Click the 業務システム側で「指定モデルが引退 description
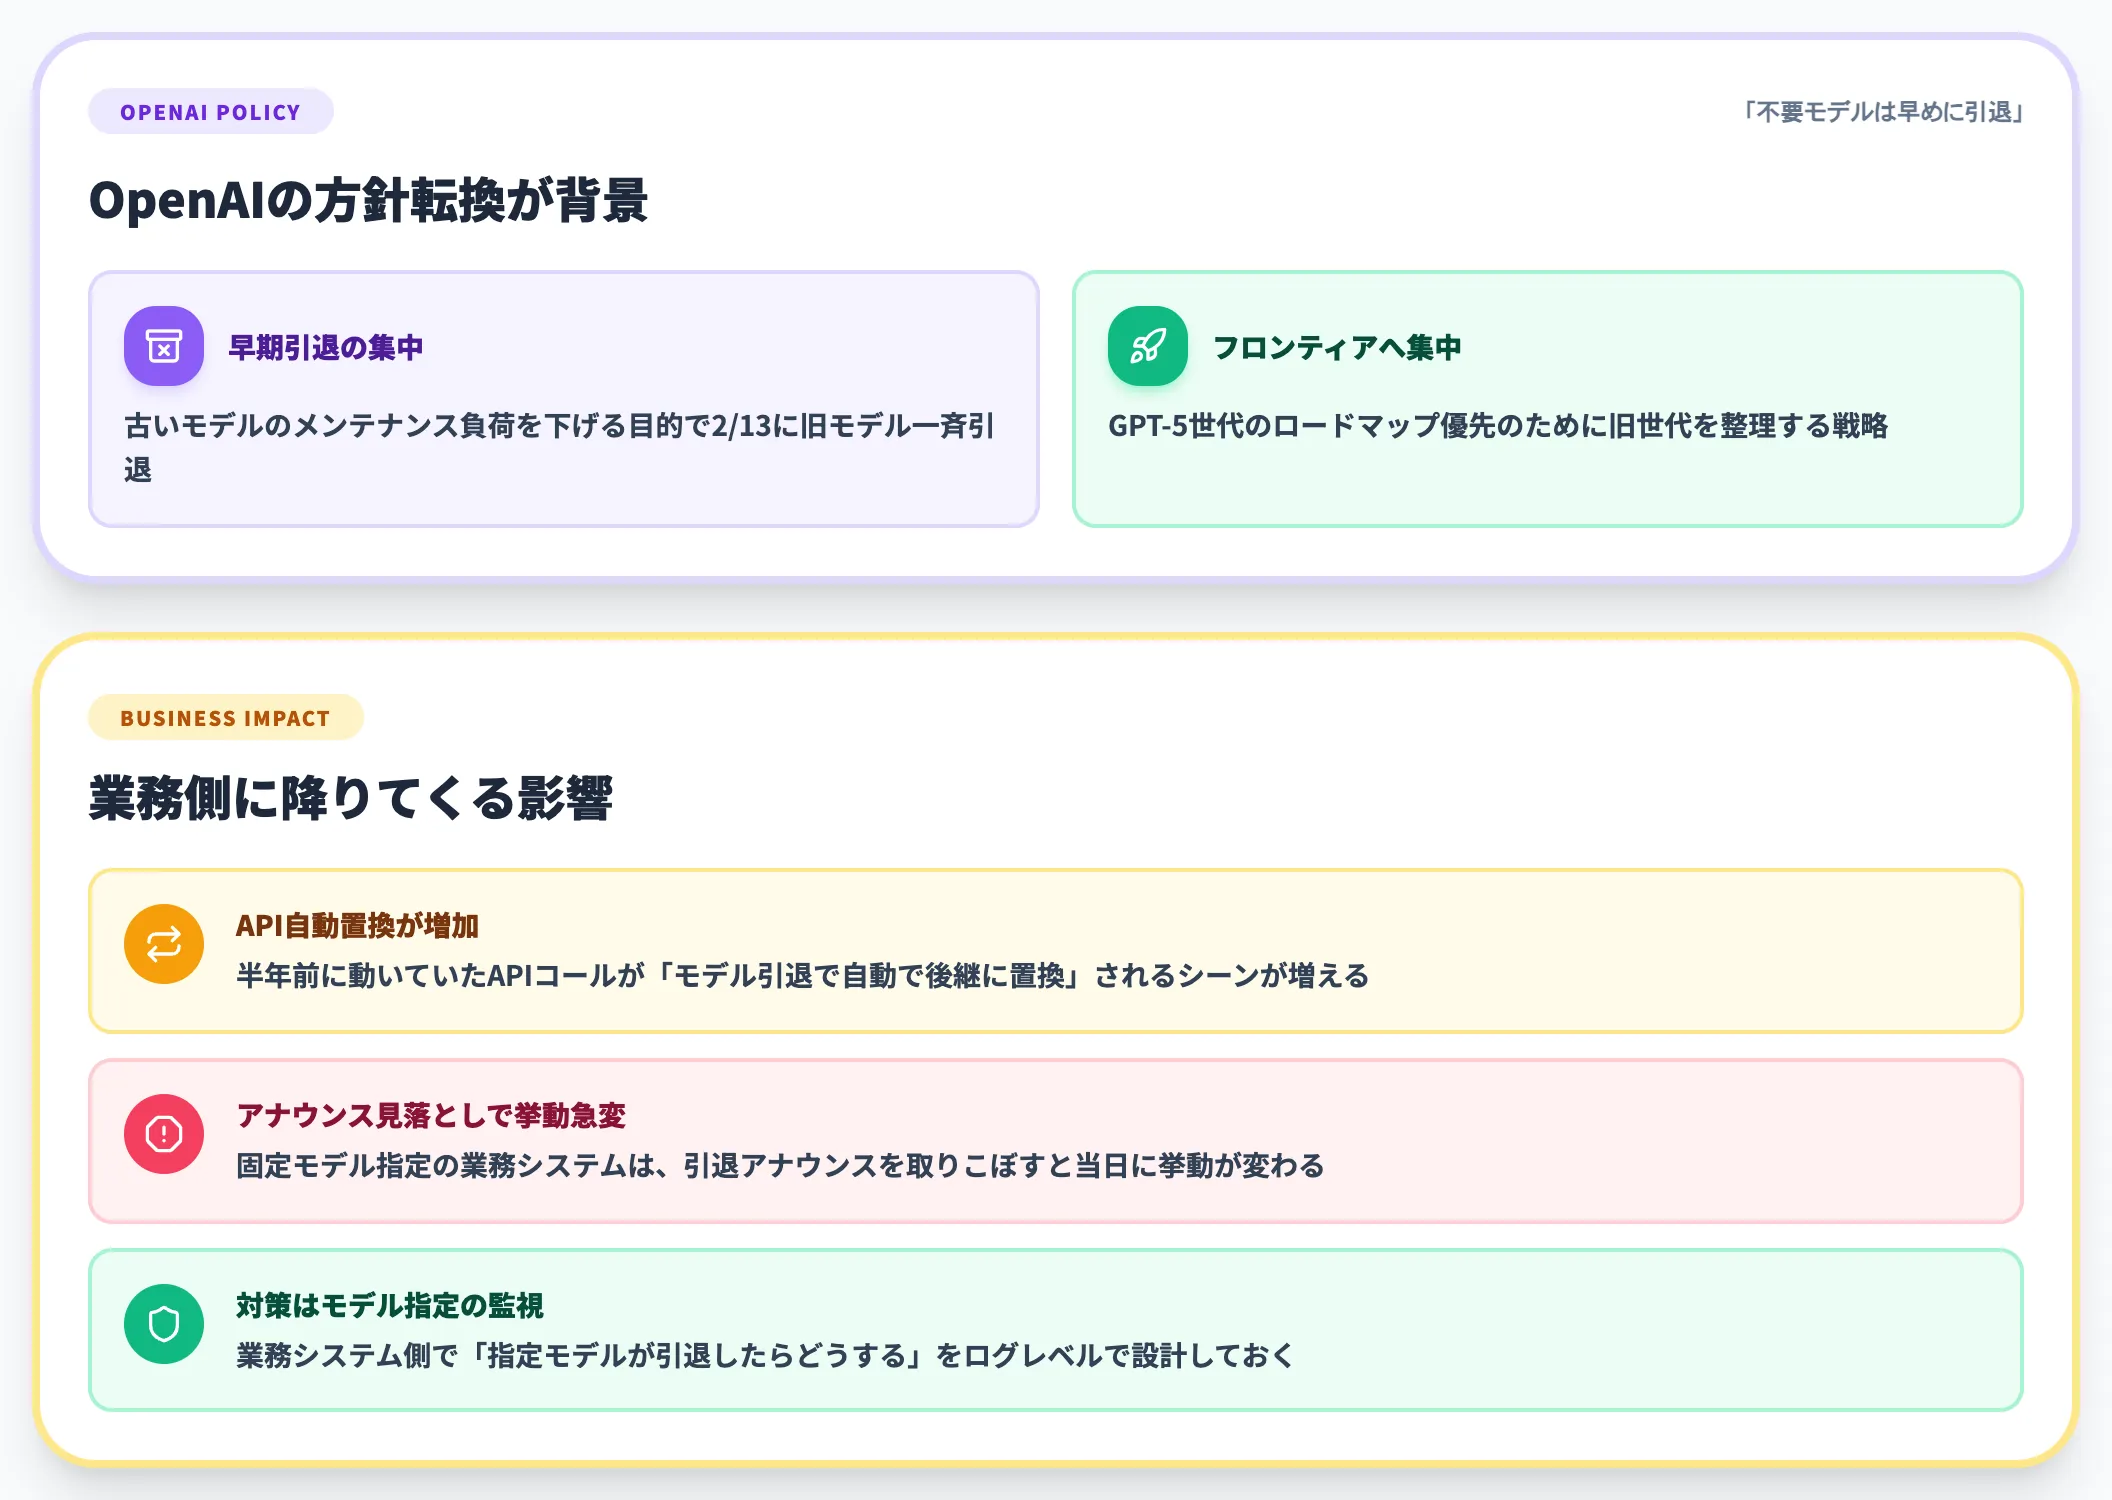The height and width of the screenshot is (1500, 2112). point(765,1355)
